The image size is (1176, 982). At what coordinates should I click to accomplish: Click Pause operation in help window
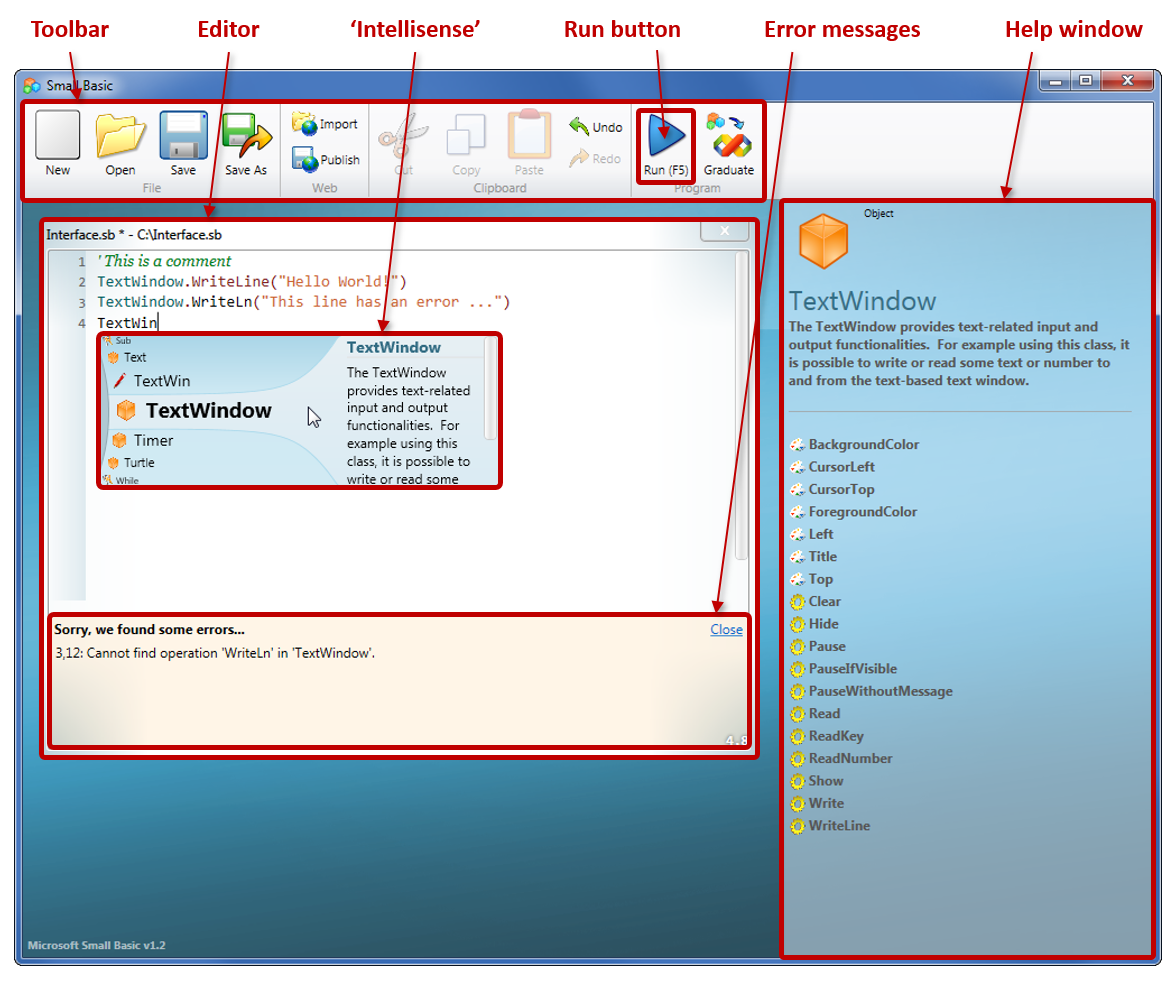point(818,646)
